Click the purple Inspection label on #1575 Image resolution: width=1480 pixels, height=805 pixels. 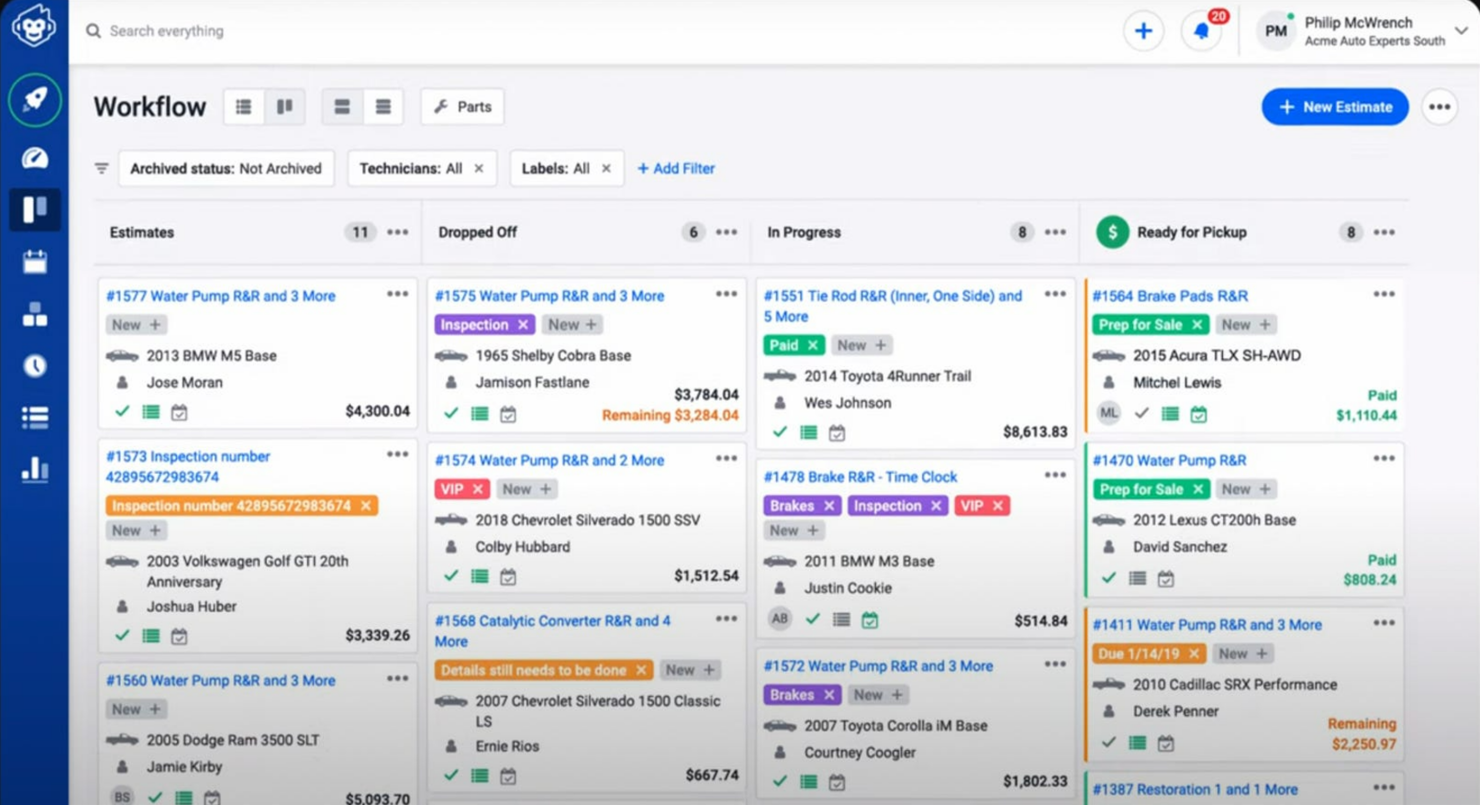click(x=478, y=324)
